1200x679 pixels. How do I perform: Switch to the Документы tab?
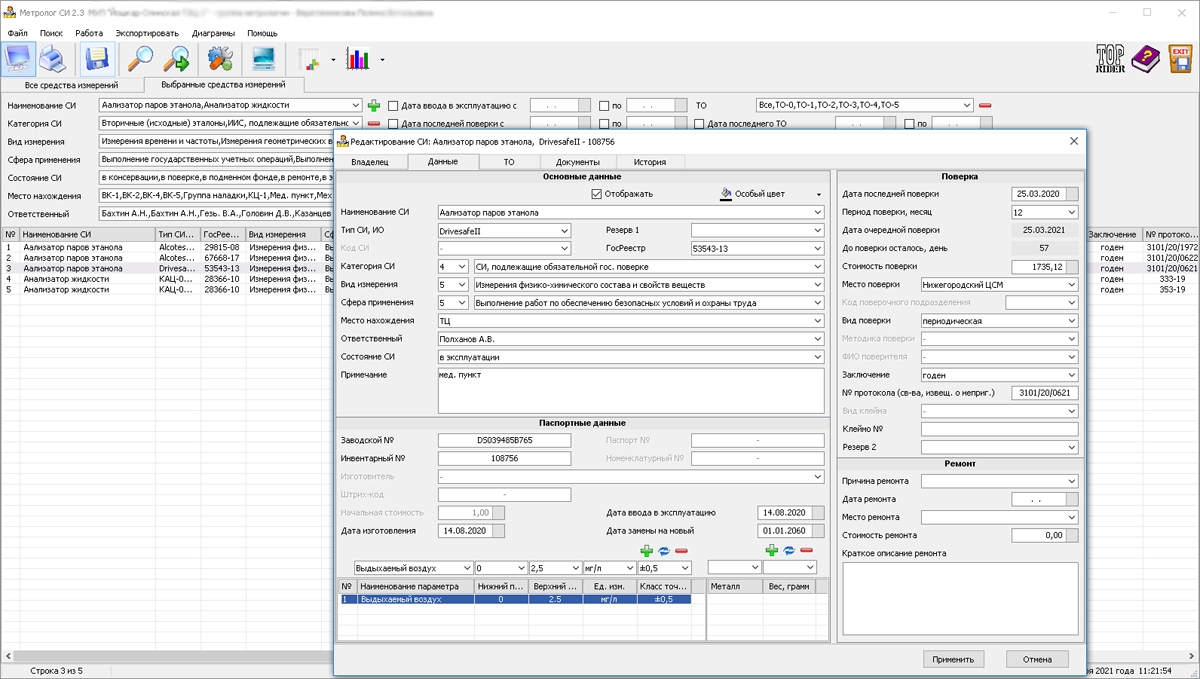pos(577,161)
